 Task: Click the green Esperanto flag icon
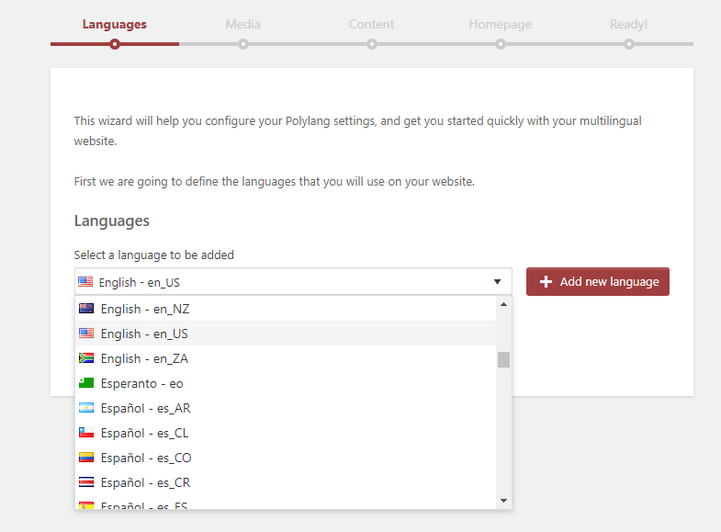pos(86,383)
